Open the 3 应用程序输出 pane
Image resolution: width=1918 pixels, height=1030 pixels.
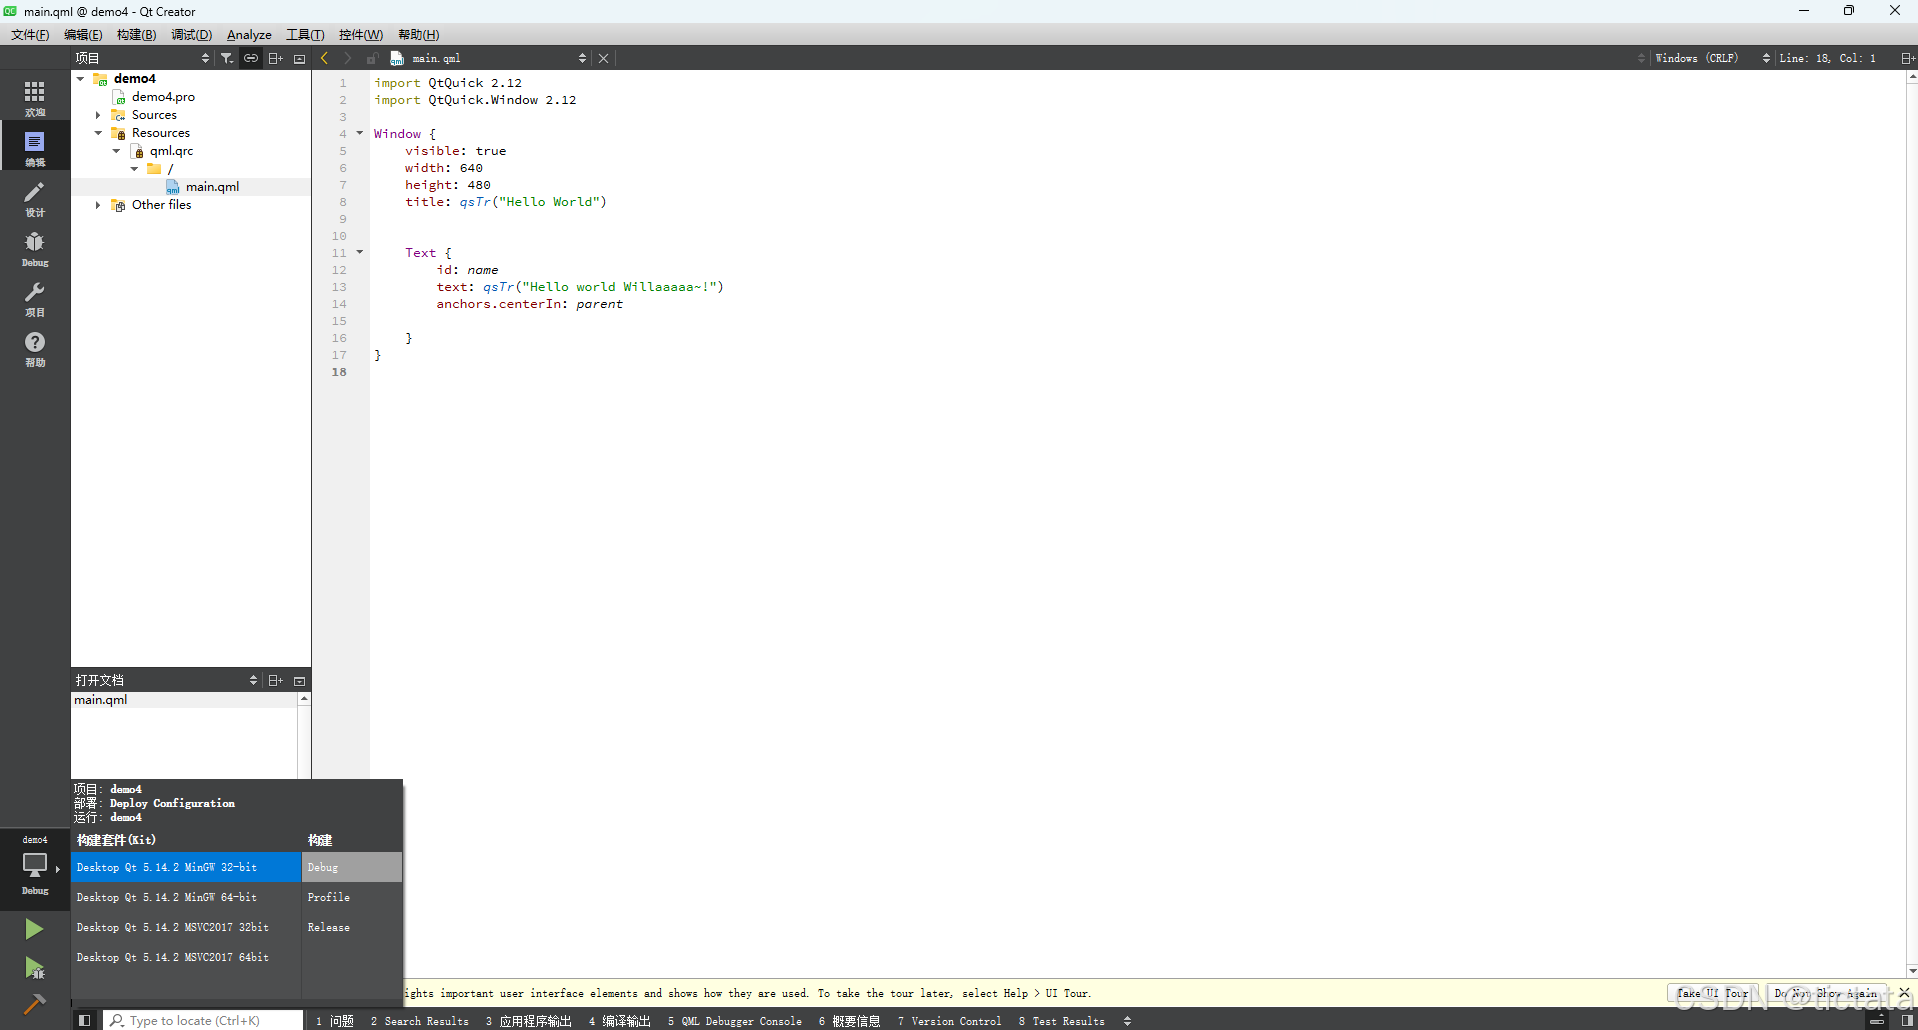(529, 1021)
